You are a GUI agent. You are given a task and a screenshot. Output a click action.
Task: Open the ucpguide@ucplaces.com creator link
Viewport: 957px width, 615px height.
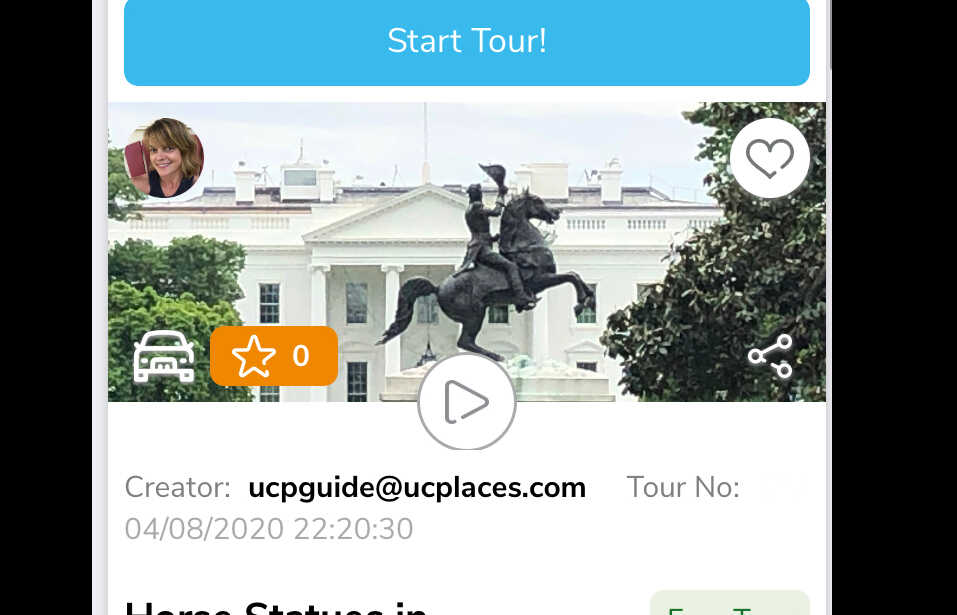pyautogui.click(x=417, y=487)
